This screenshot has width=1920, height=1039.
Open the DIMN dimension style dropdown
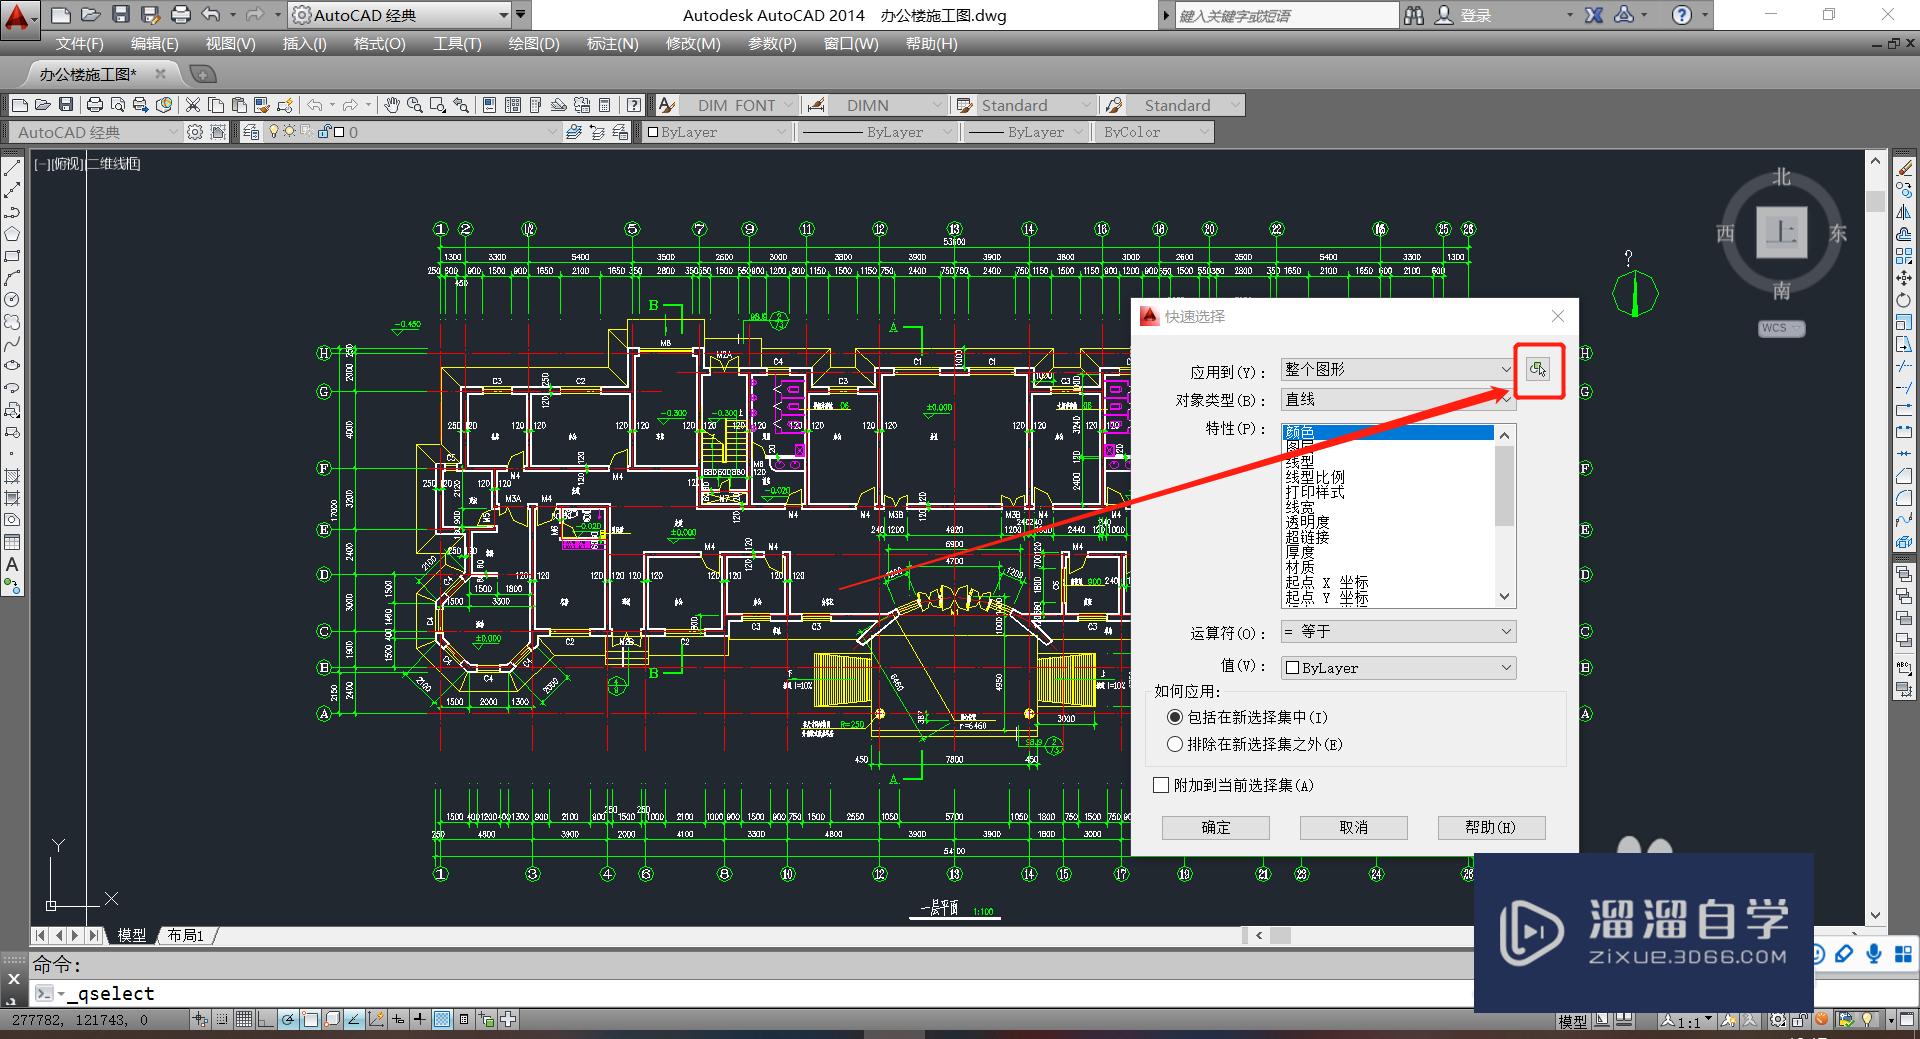887,105
